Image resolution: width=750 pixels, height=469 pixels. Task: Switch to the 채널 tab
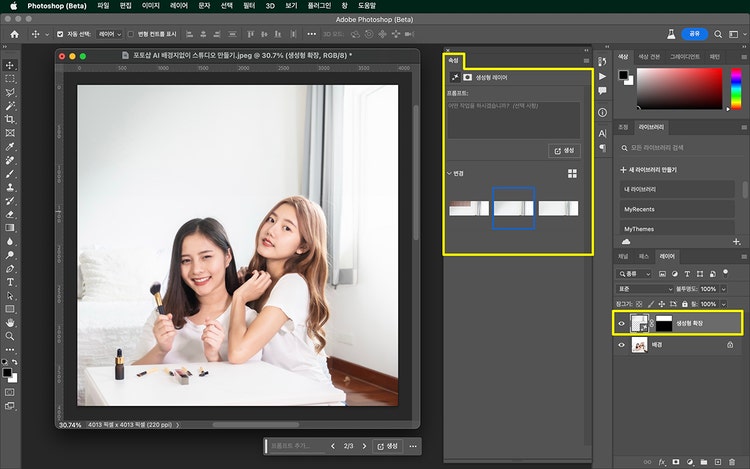(x=623, y=257)
